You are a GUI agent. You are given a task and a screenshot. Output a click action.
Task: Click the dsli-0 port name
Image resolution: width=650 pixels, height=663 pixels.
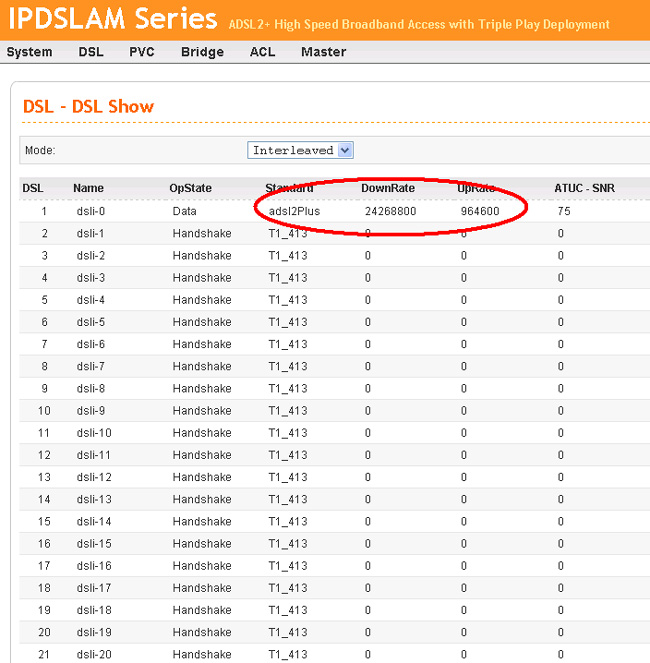point(91,211)
